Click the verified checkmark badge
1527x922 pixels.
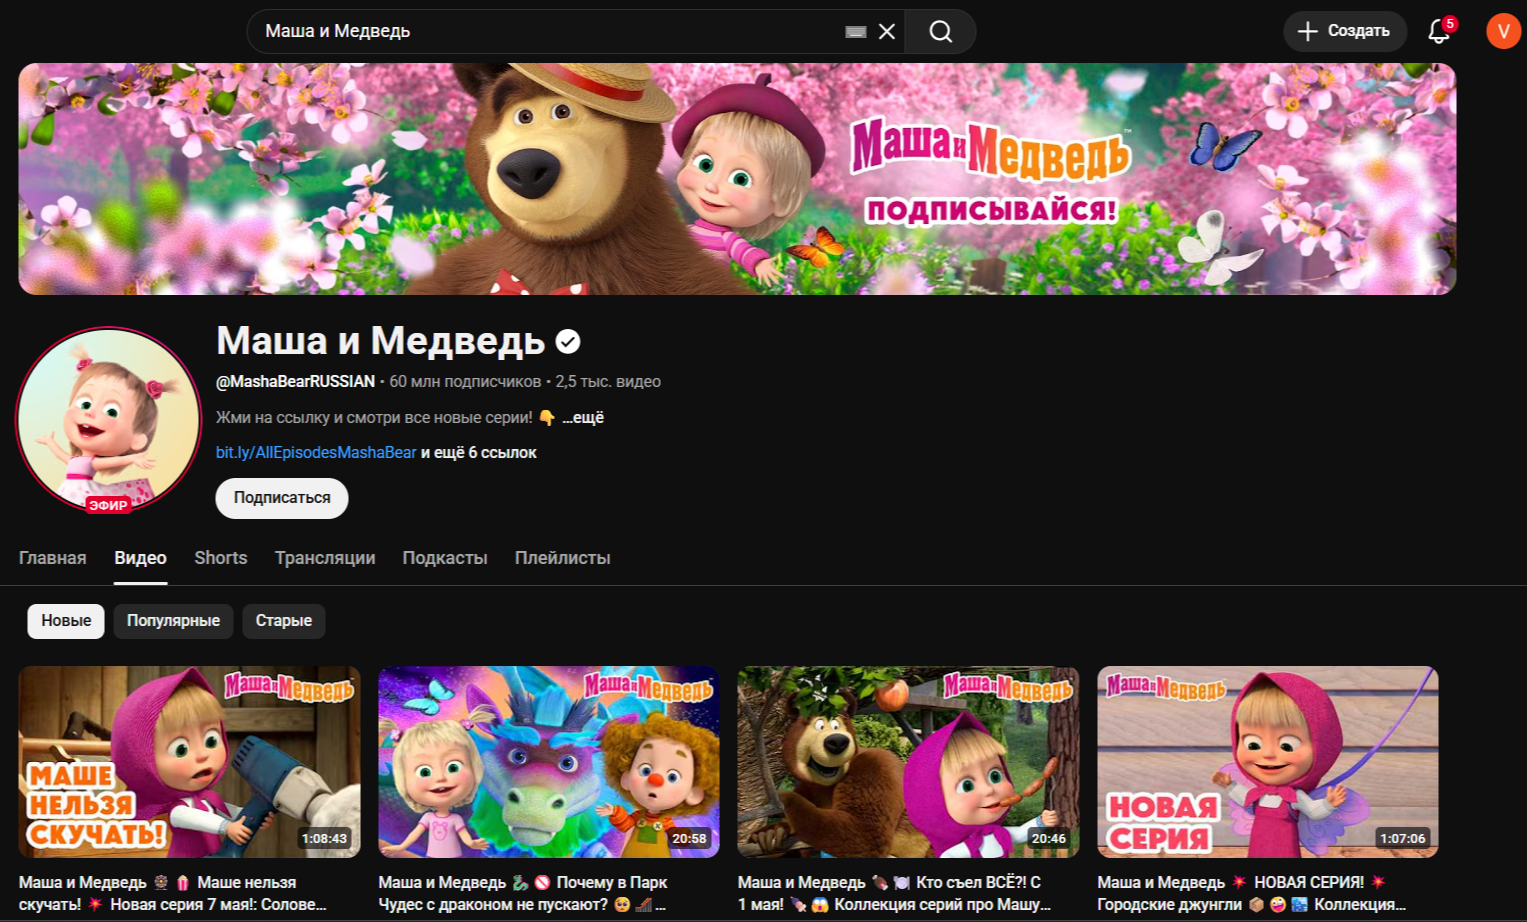(568, 342)
